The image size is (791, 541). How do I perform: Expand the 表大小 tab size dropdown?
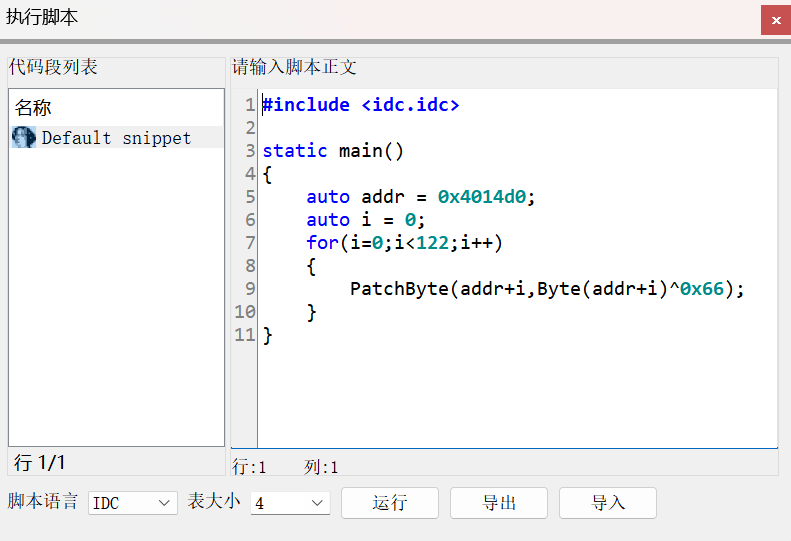(x=290, y=503)
